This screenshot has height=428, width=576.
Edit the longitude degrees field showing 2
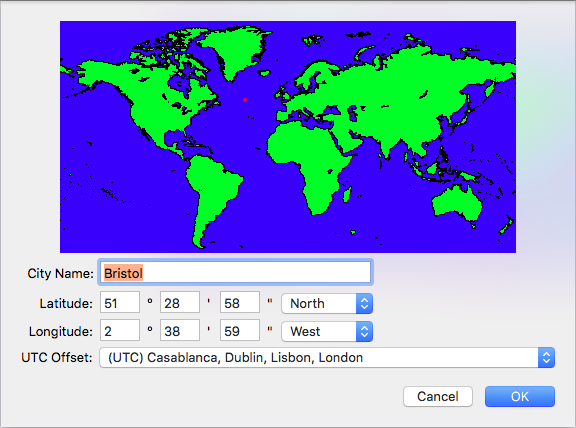(120, 330)
